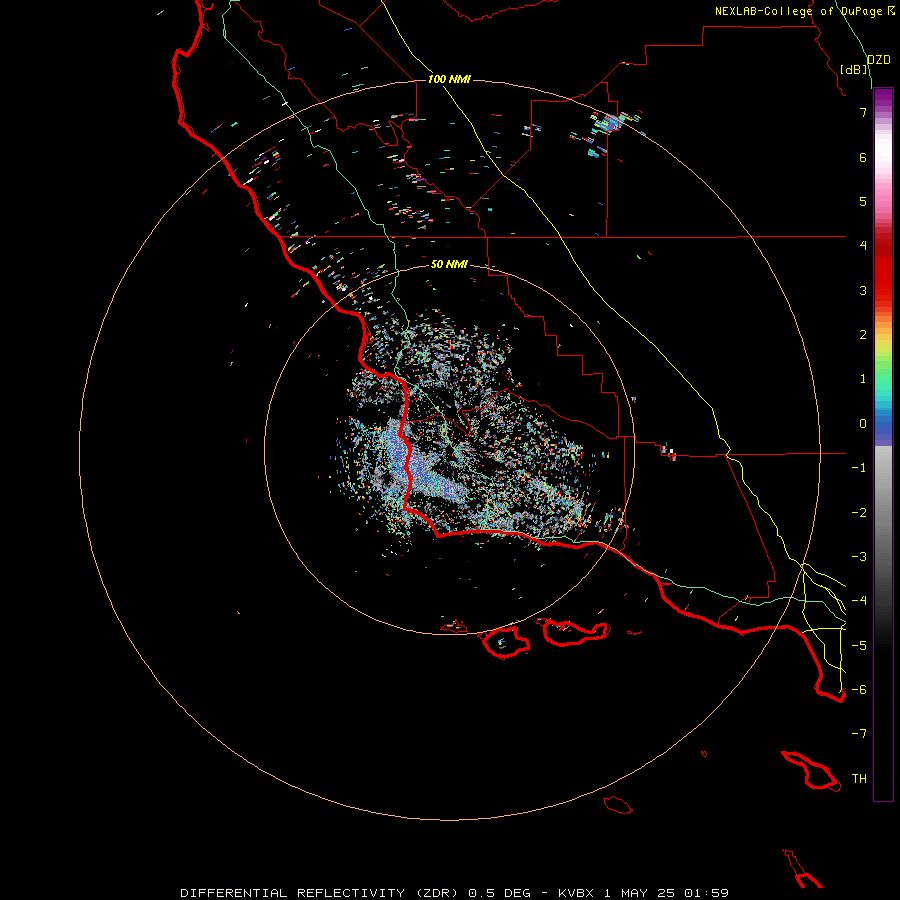
Task: Click the "5" value on the color scale
Action: pos(863,201)
